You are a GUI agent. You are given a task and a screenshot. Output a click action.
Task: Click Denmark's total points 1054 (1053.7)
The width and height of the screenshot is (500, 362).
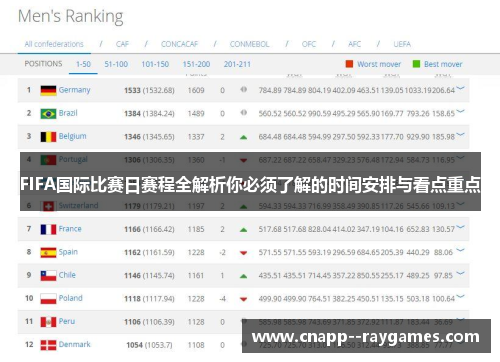[x=149, y=345]
